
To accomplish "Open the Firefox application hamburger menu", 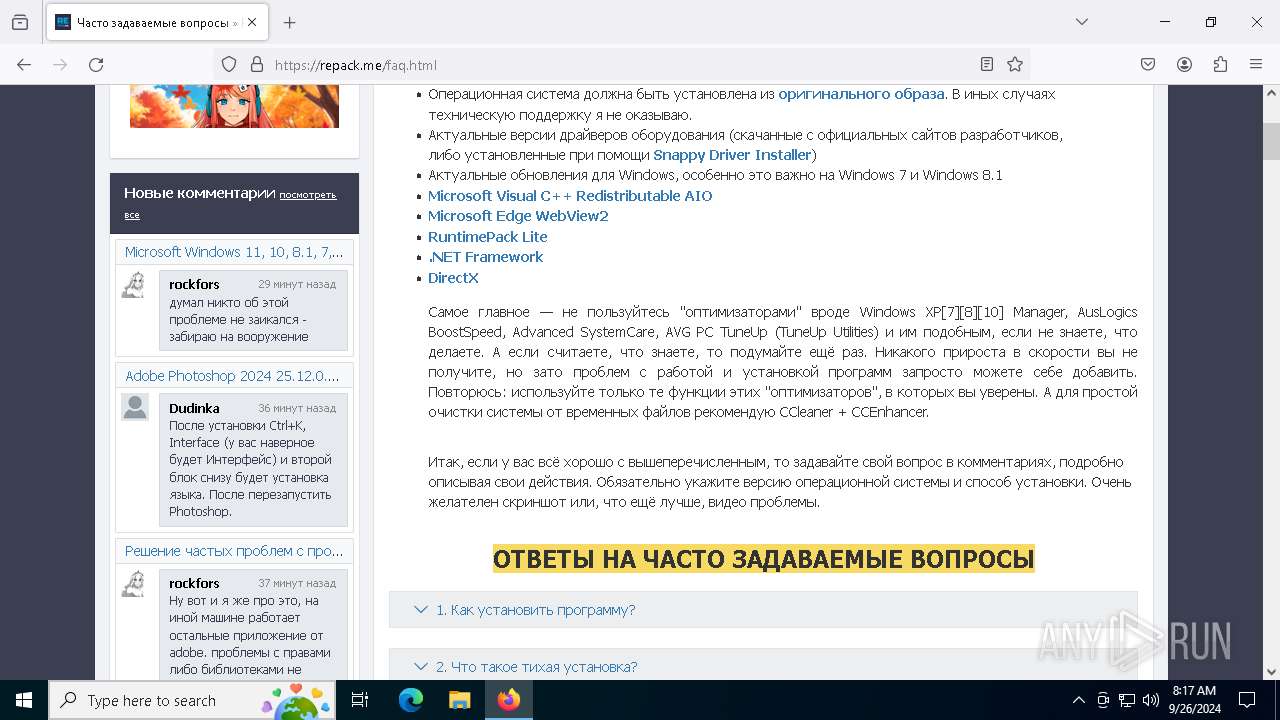I will tap(1256, 64).
